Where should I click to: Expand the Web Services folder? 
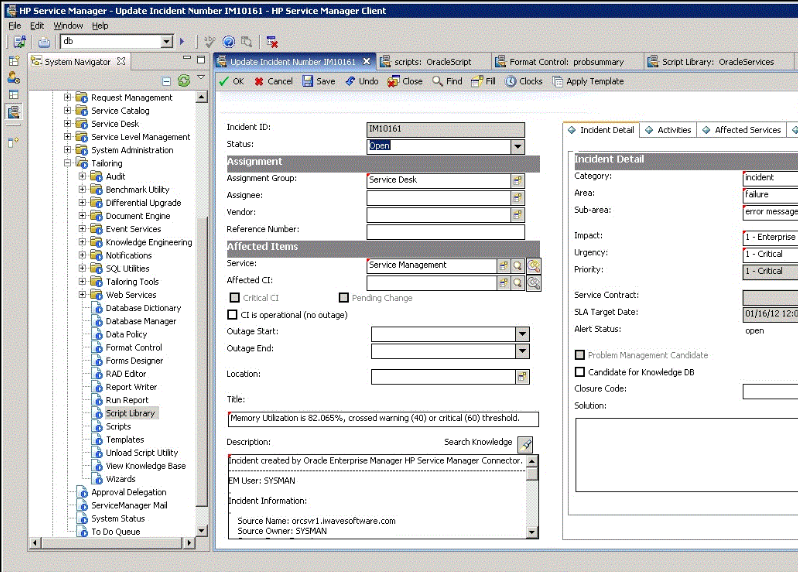pyautogui.click(x=82, y=294)
